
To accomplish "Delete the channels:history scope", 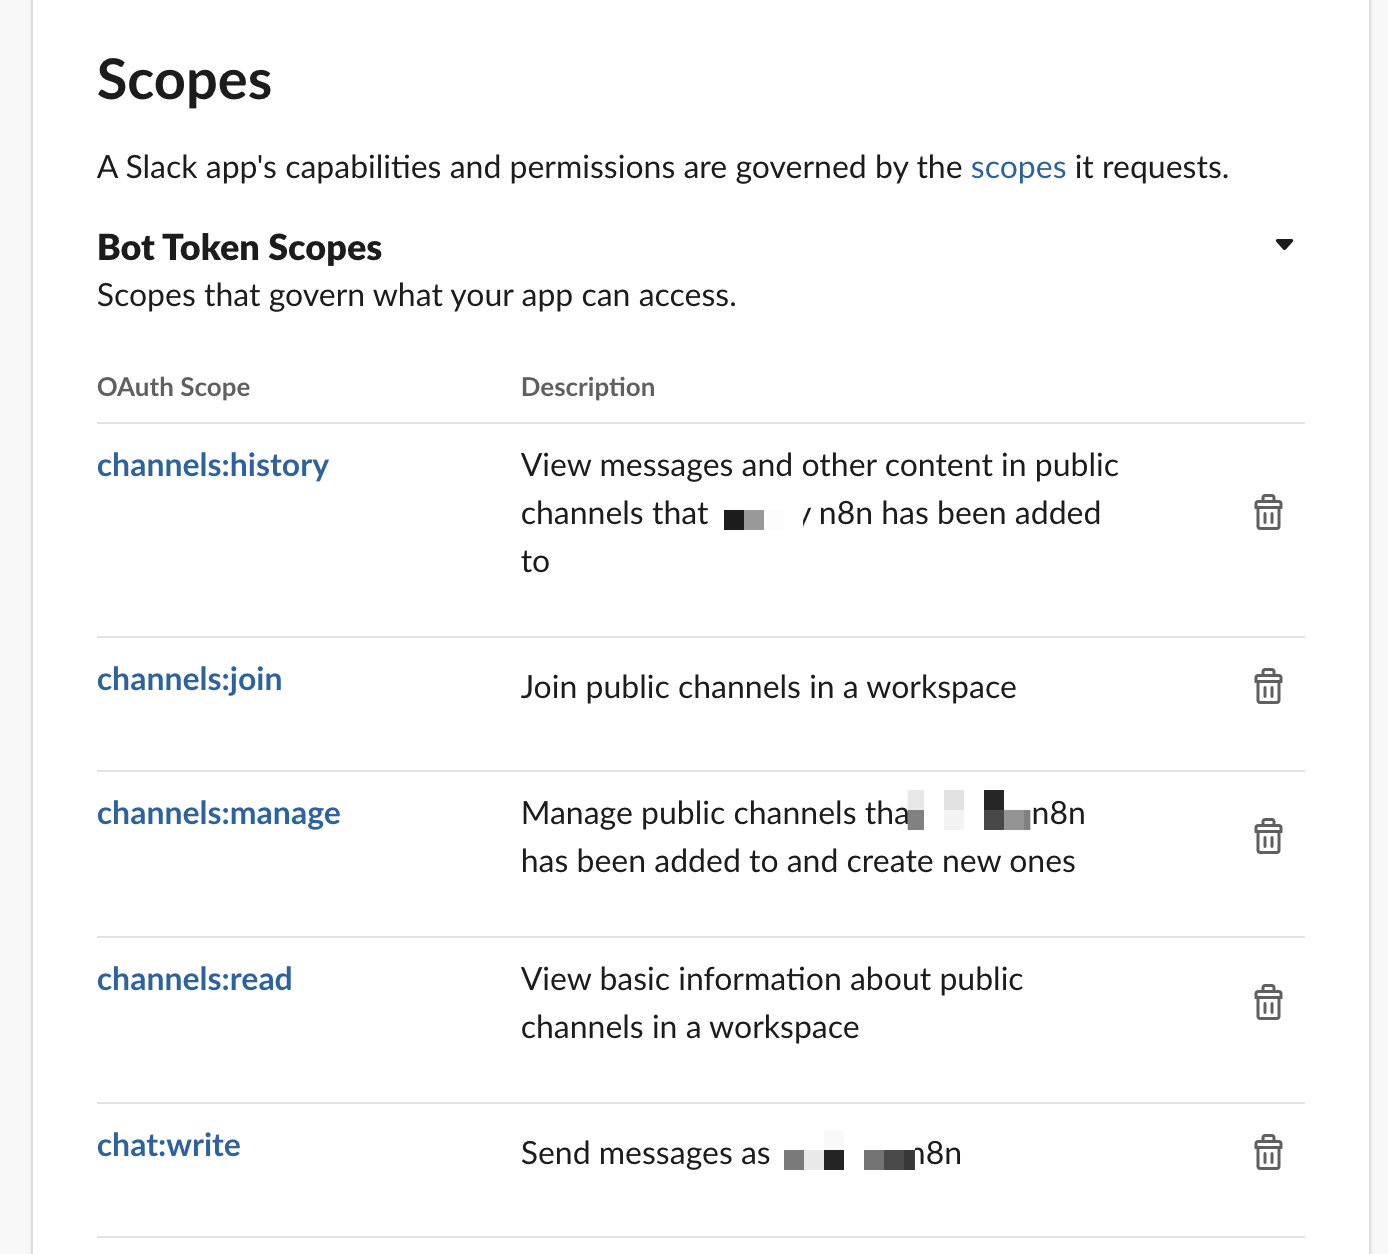I will [x=1268, y=513].
